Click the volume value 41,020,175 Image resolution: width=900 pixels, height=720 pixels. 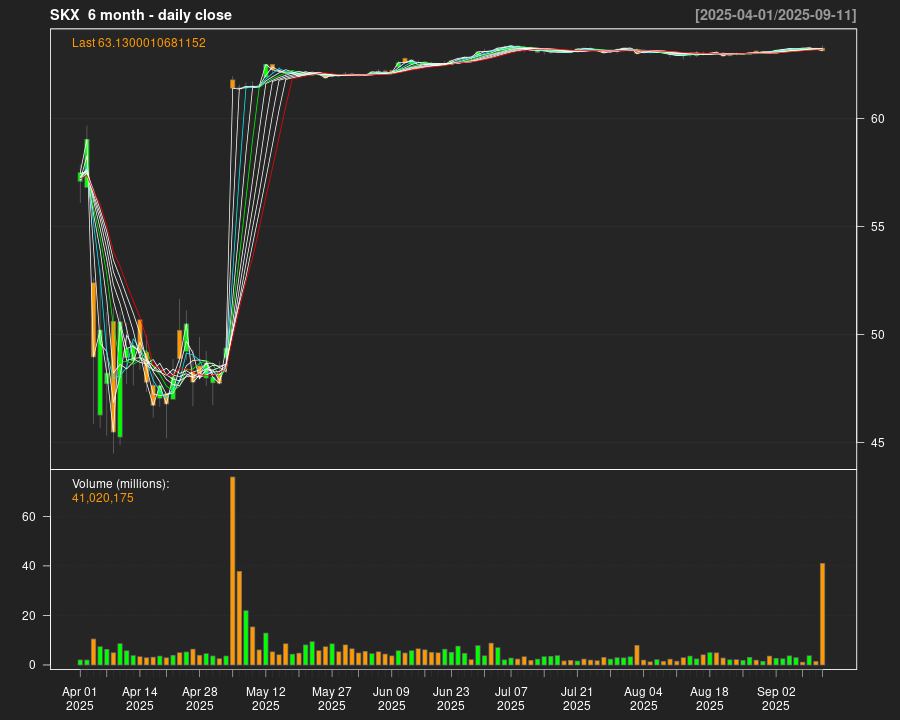click(103, 498)
